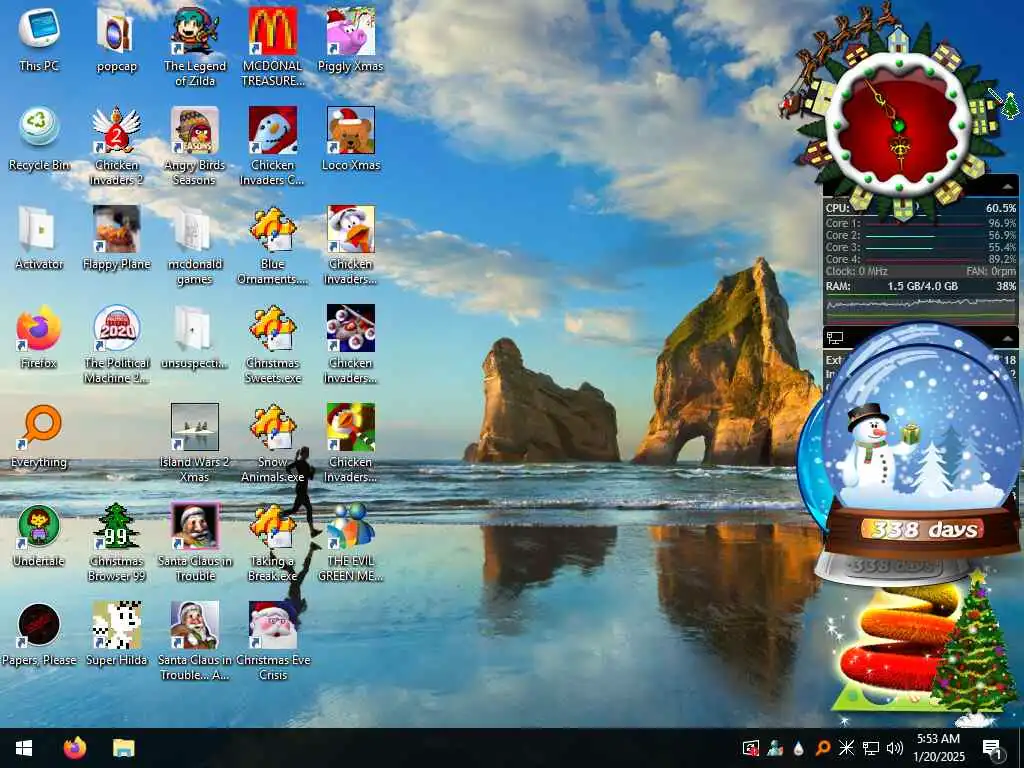Click the Core 4 usage row showing 89.2%
1024x768 pixels.
920,259
